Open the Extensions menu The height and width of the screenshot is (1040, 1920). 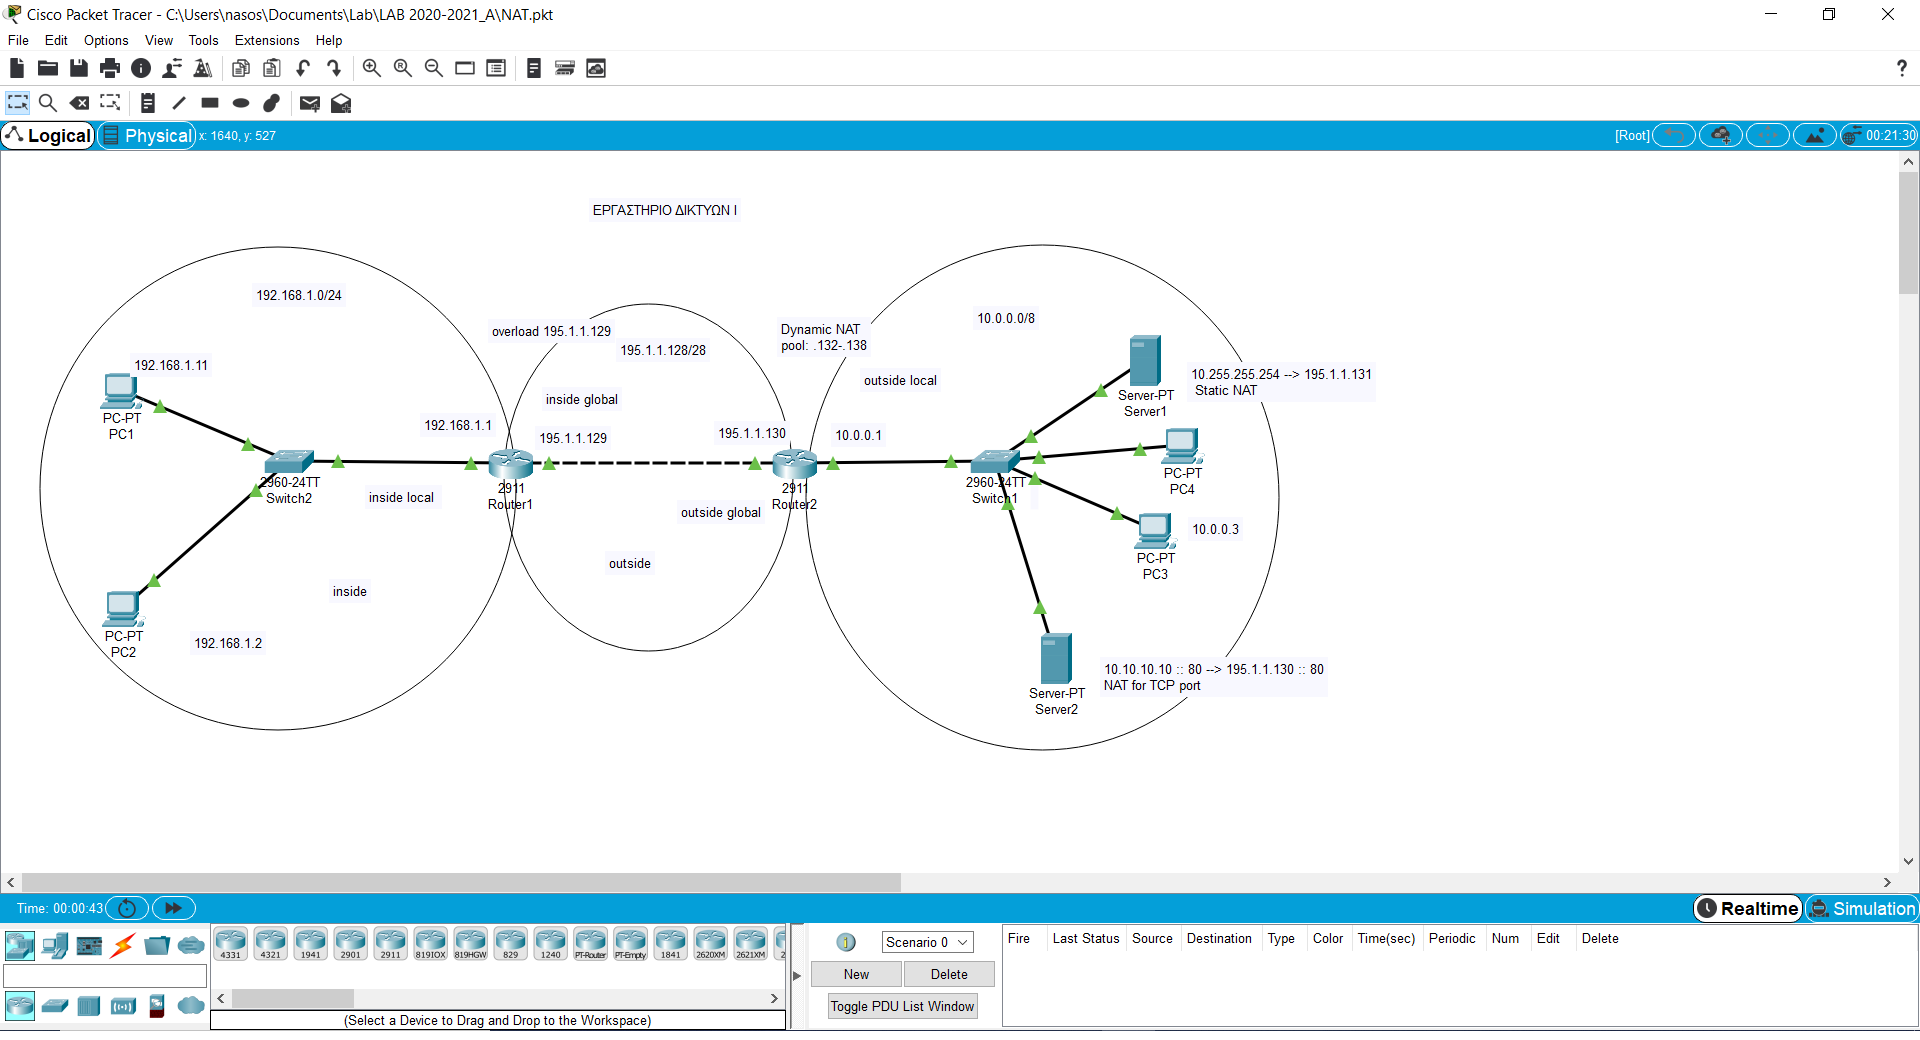(266, 40)
